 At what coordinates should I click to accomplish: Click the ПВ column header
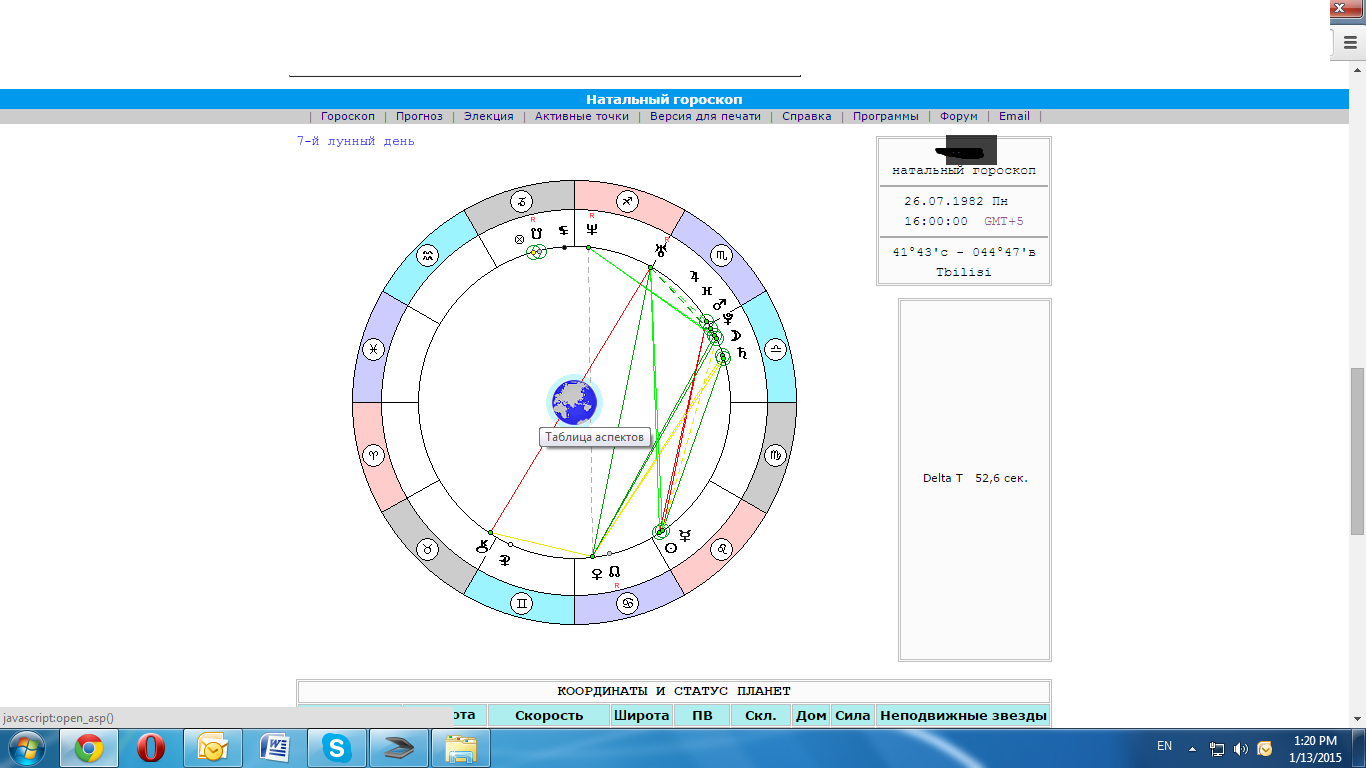(702, 715)
